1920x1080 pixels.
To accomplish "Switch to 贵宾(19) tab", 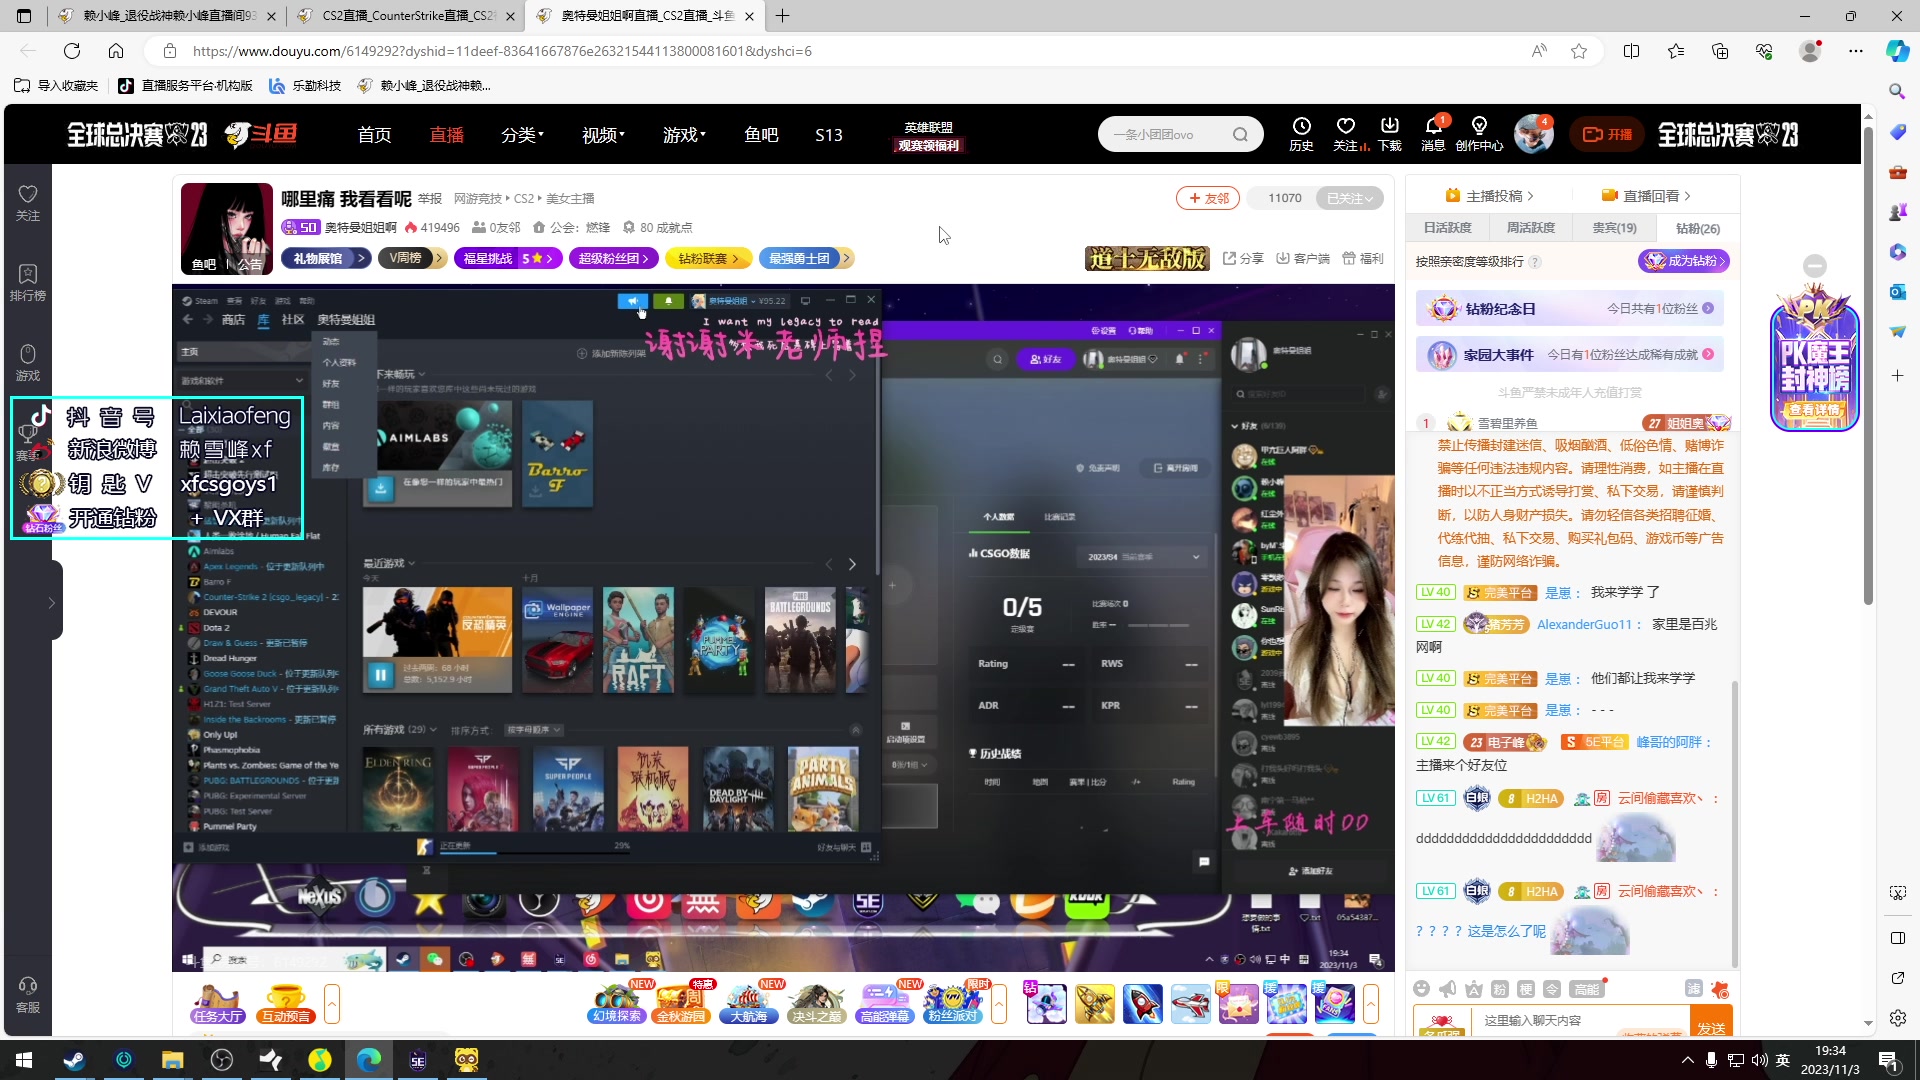I will click(x=1615, y=228).
